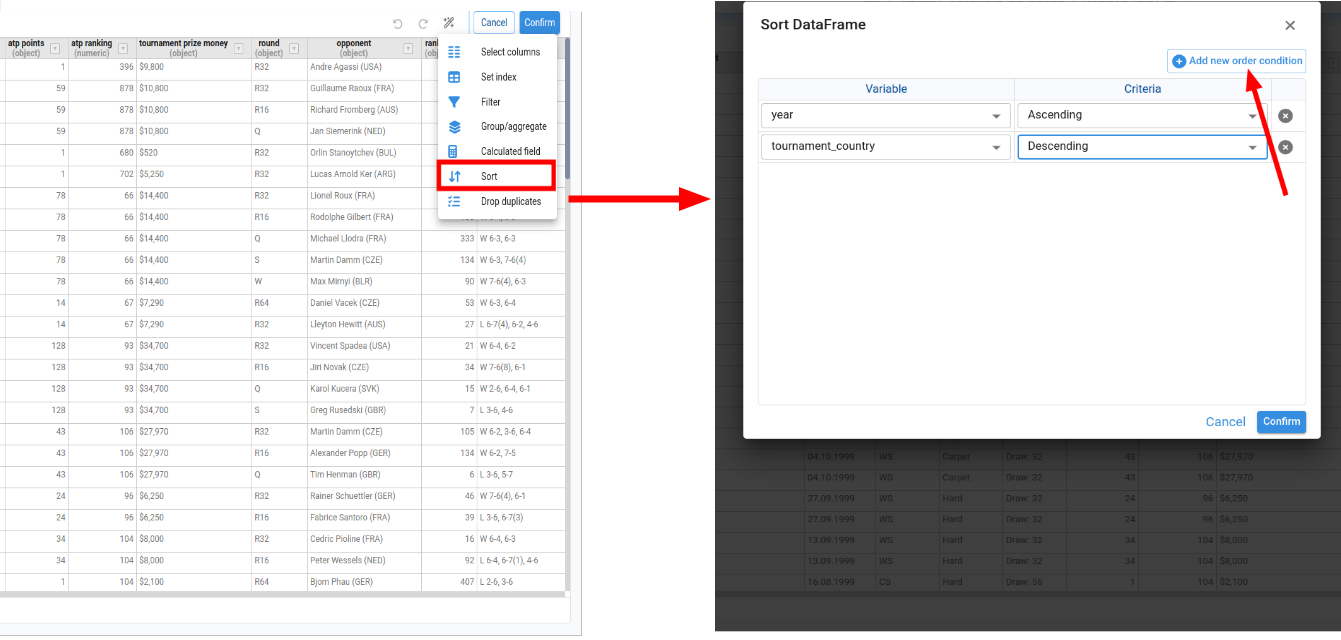The image size is (1341, 640).
Task: Confirm the Sort DataFrame dialog
Action: click(x=1281, y=422)
